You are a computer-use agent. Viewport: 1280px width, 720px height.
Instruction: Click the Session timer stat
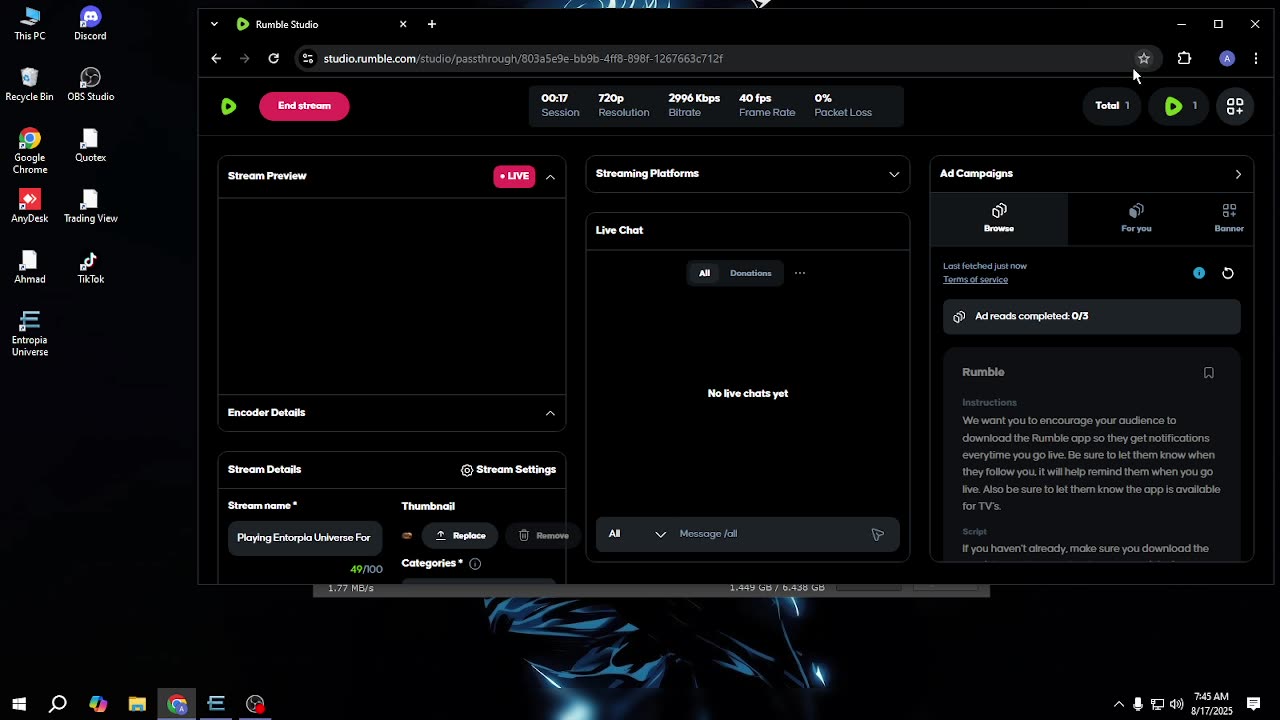[x=560, y=106]
